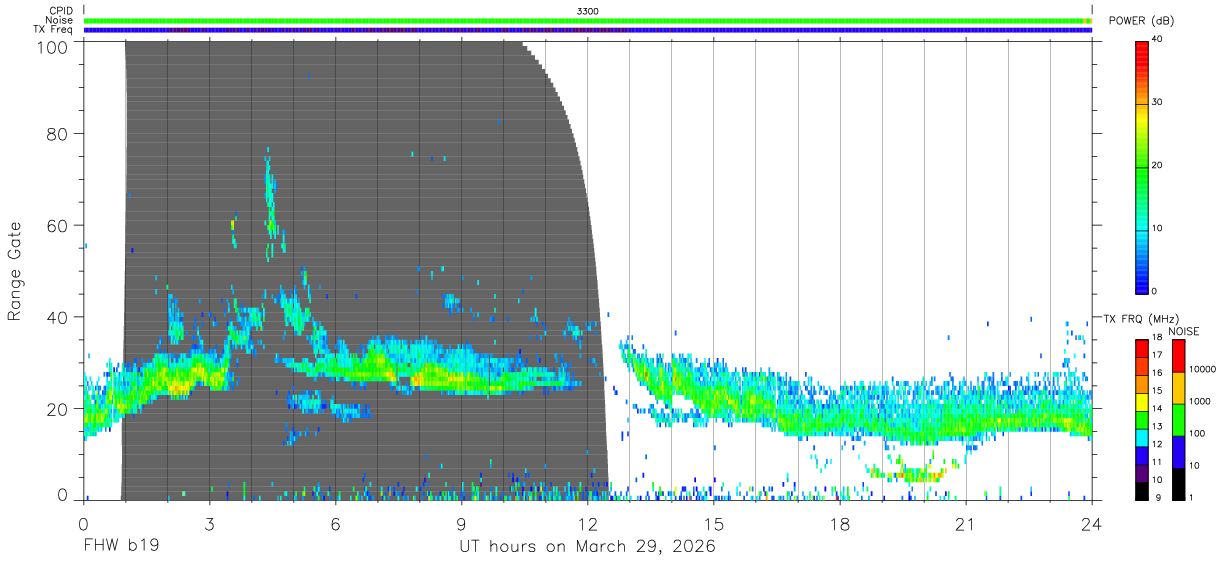
Task: Click the 40 tick label on Range Gate axis
Action: pyautogui.click(x=58, y=317)
